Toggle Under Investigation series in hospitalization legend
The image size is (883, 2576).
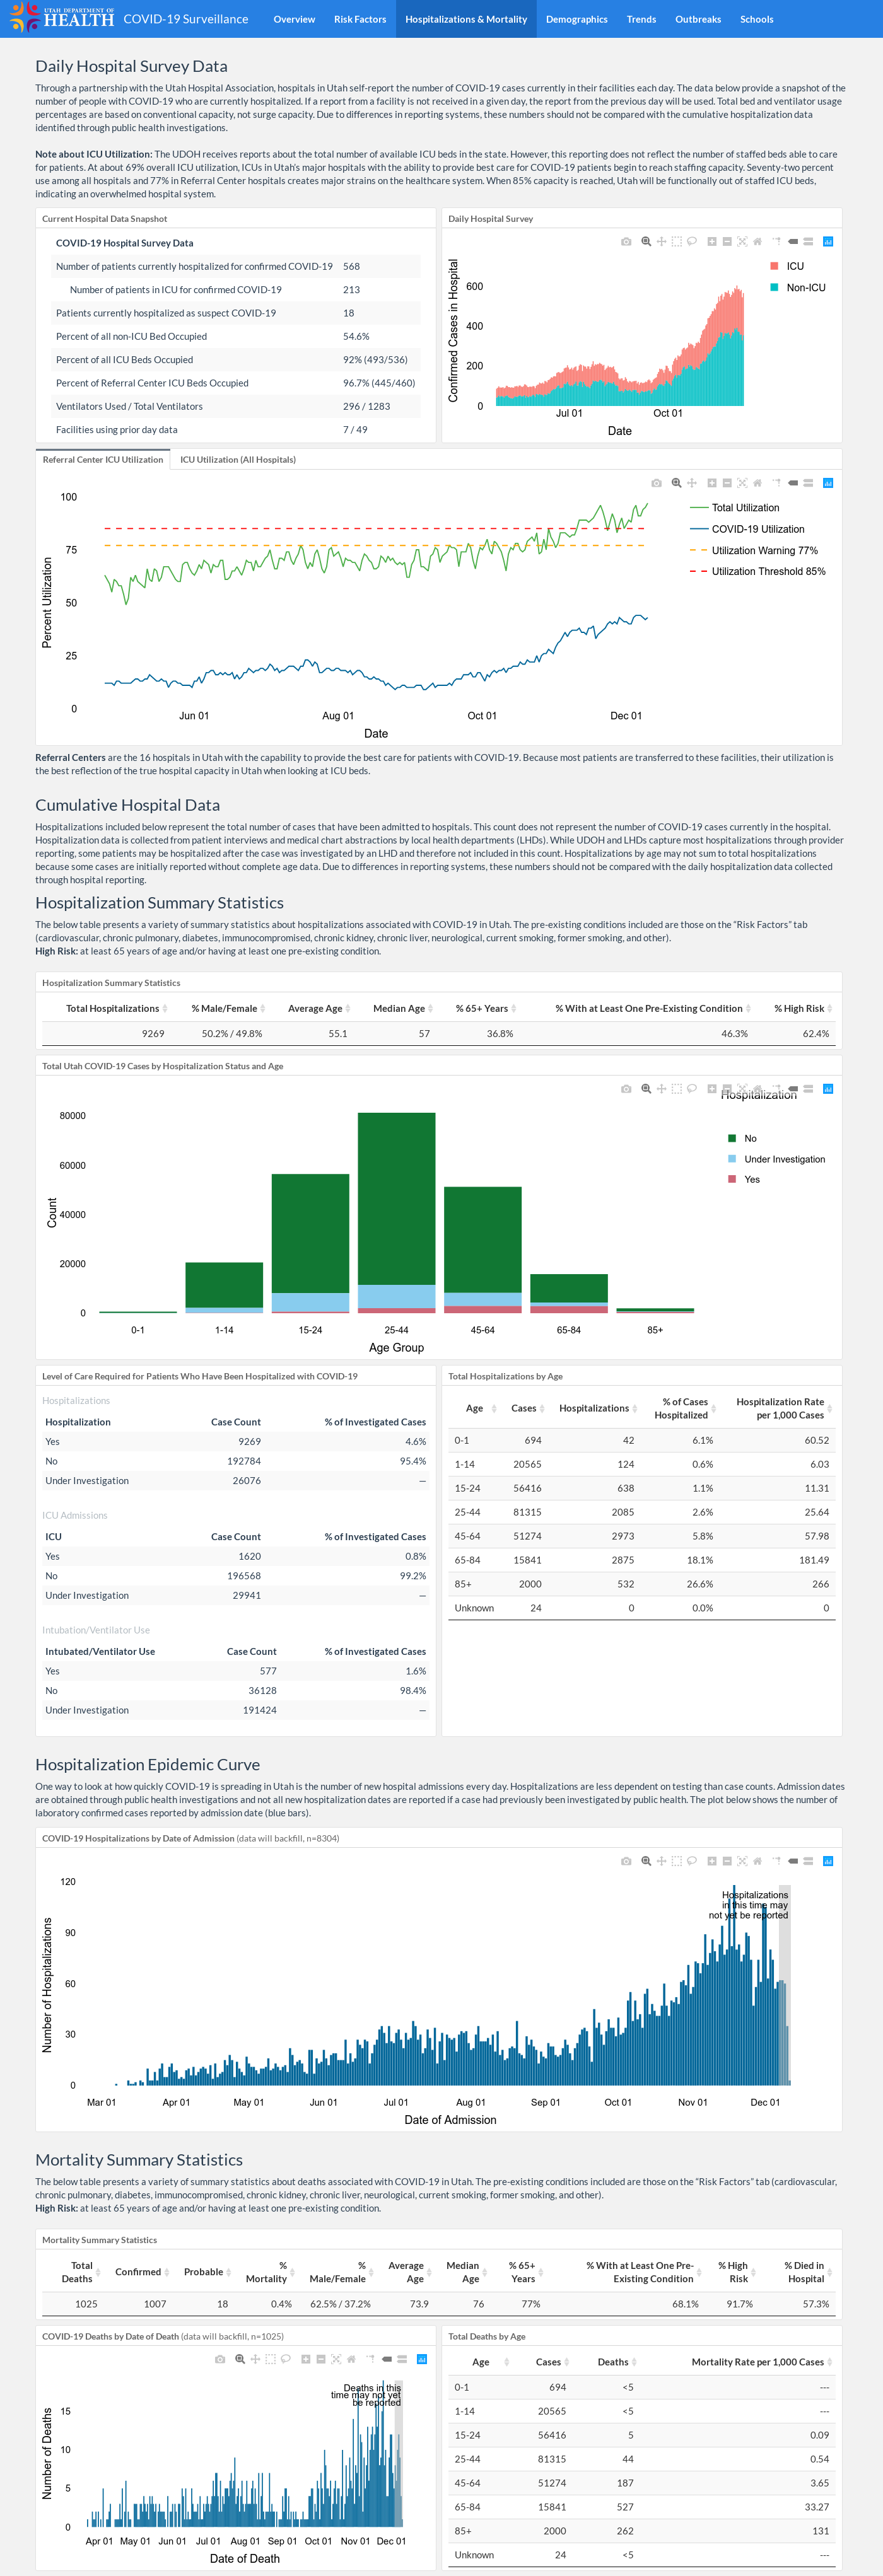[x=776, y=1159]
